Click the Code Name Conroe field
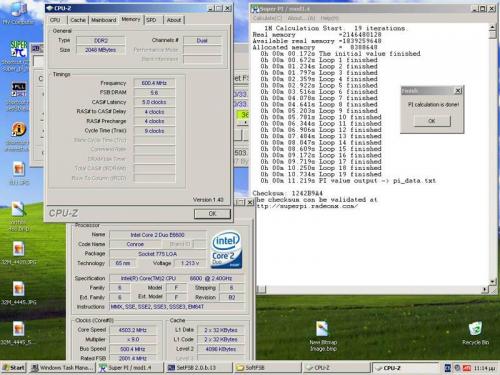Viewport: 500px width, 375px height. [135, 244]
